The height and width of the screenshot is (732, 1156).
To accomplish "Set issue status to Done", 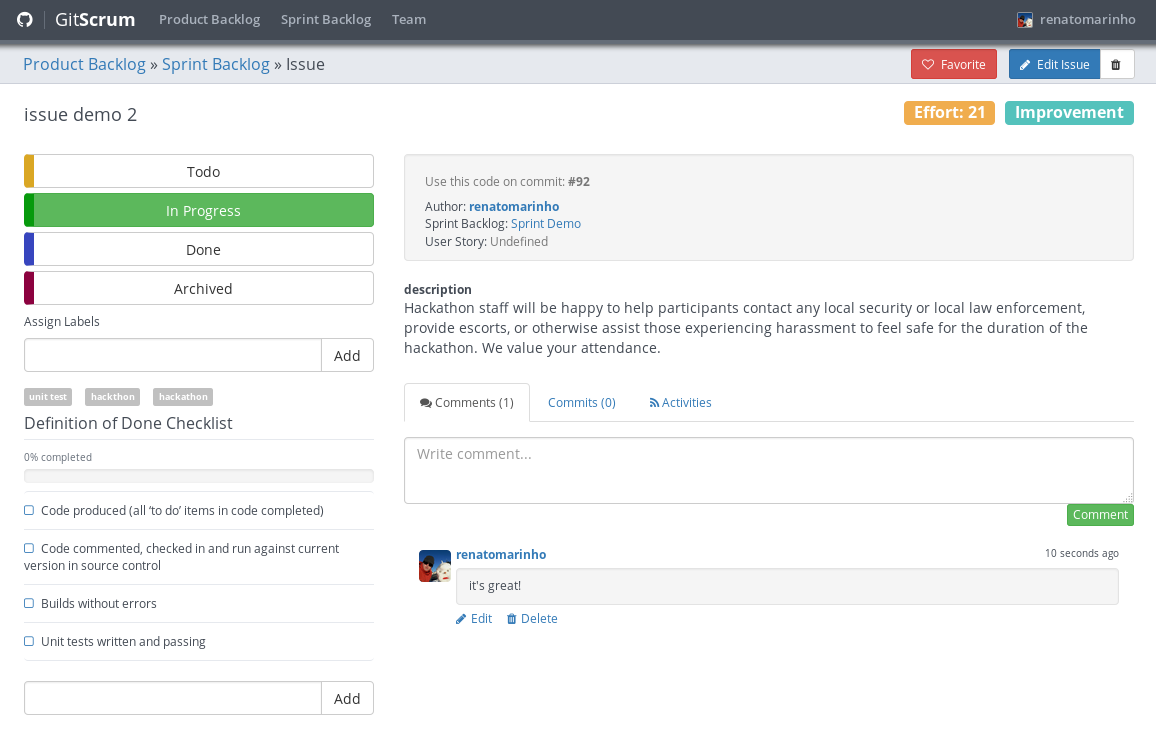I will coord(203,250).
